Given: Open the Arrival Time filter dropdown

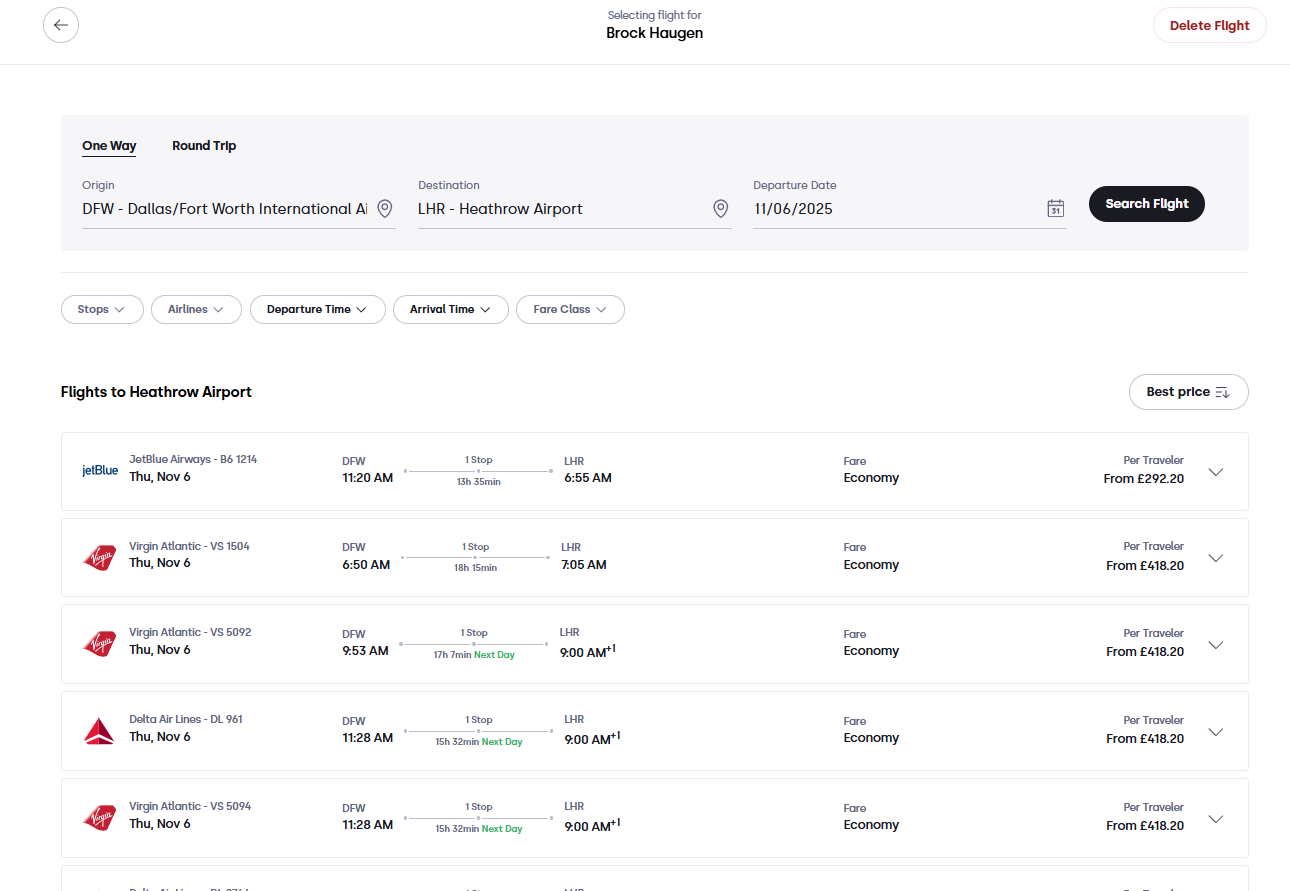Looking at the screenshot, I should [x=451, y=310].
